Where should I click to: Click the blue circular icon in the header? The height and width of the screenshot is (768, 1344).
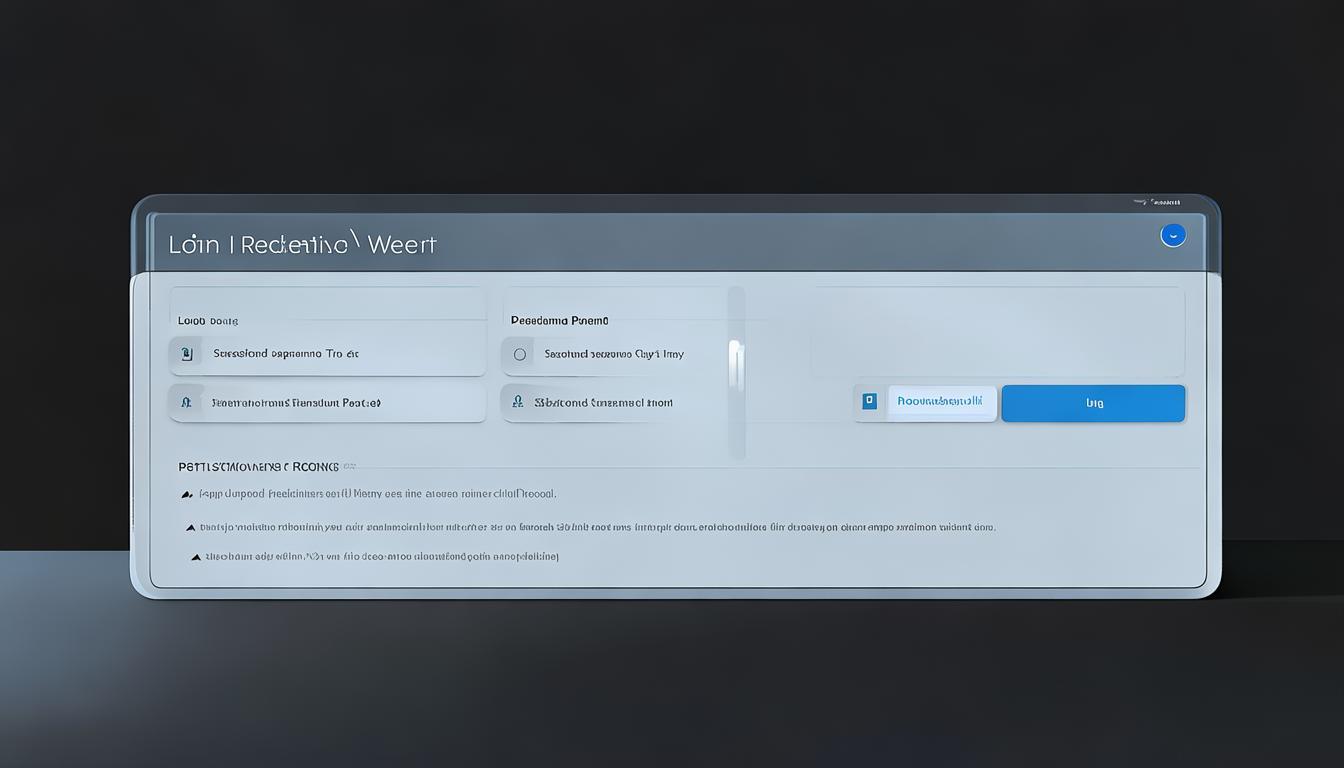point(1172,235)
